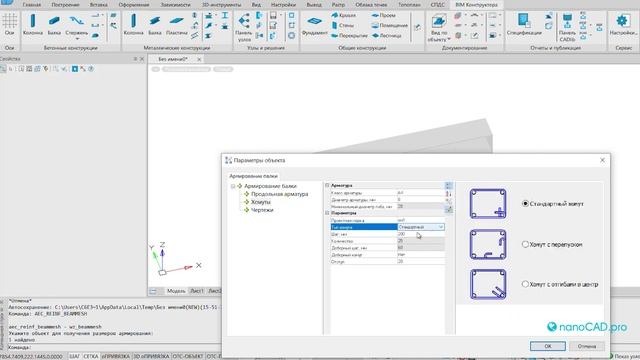
Task: Click the Армирование балки dialog tab
Action: 253,176
